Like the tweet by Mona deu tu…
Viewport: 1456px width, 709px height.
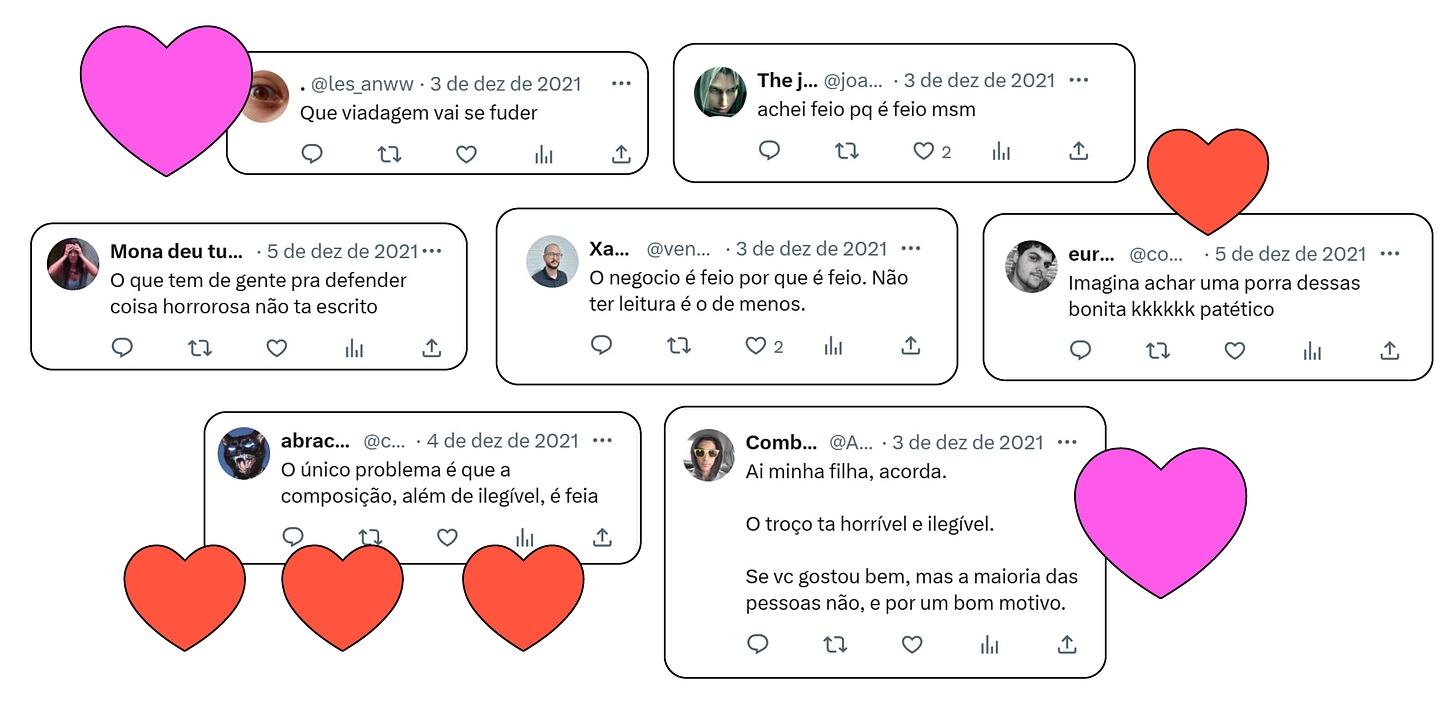coord(277,348)
